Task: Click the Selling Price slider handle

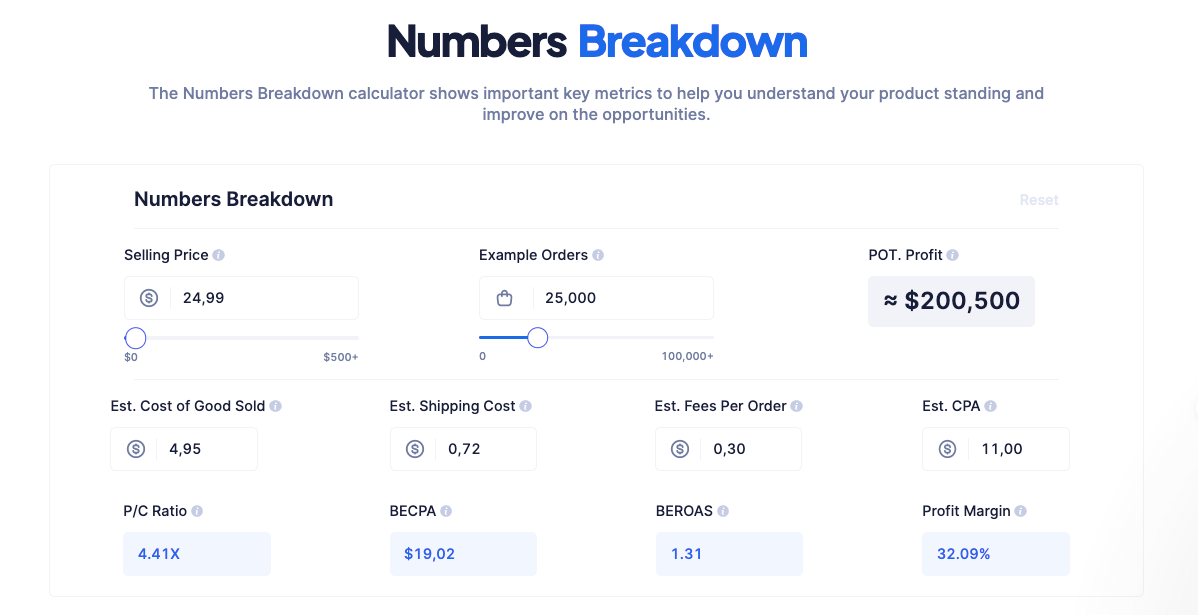Action: click(x=135, y=338)
